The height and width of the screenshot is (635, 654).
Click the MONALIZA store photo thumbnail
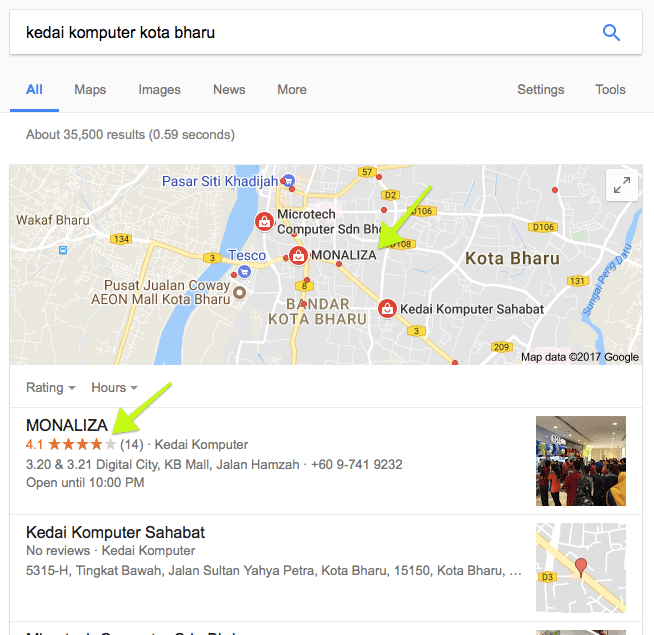(581, 461)
